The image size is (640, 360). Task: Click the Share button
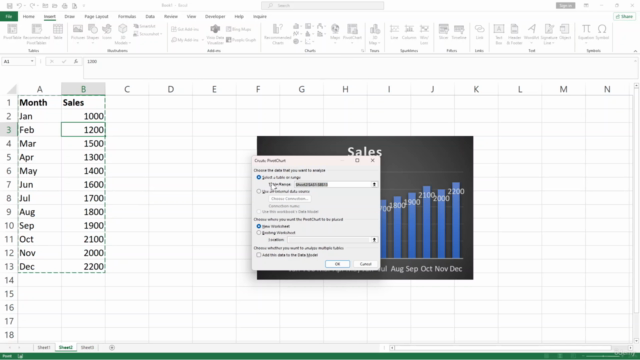coord(624,16)
